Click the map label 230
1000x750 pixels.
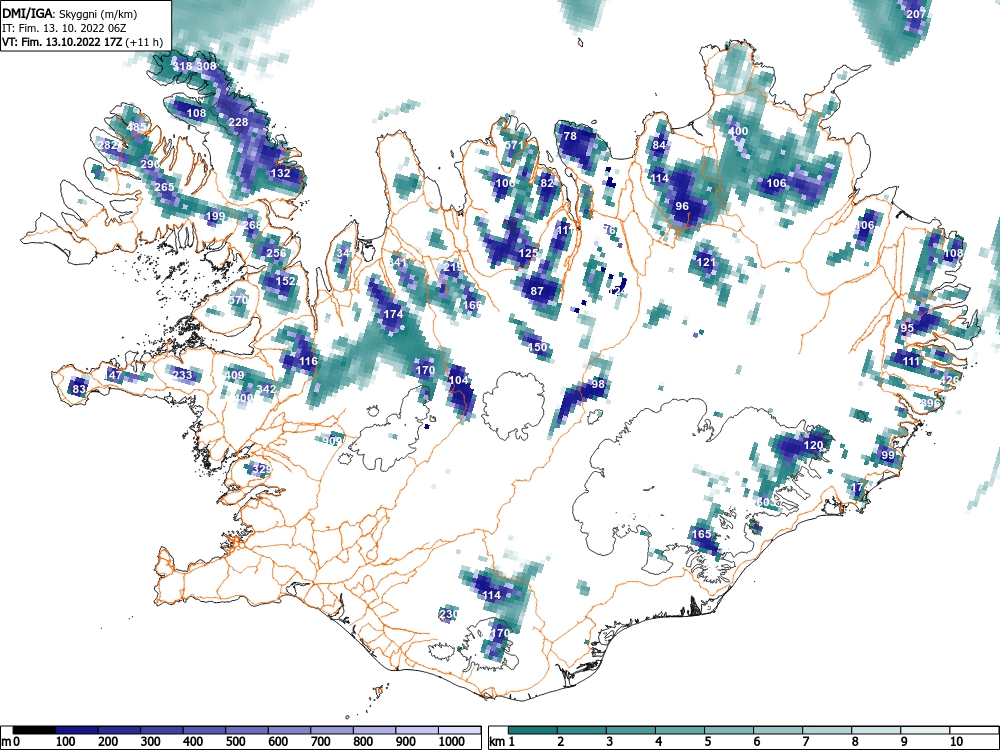pyautogui.click(x=448, y=614)
